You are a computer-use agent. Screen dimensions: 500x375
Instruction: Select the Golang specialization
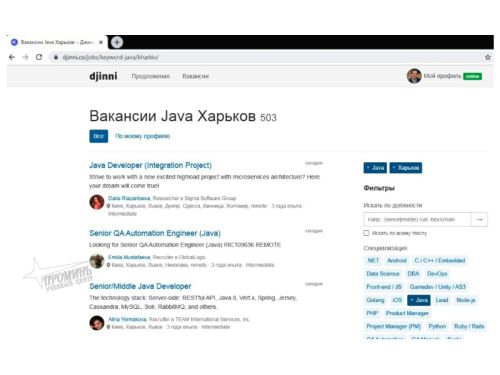coord(375,300)
